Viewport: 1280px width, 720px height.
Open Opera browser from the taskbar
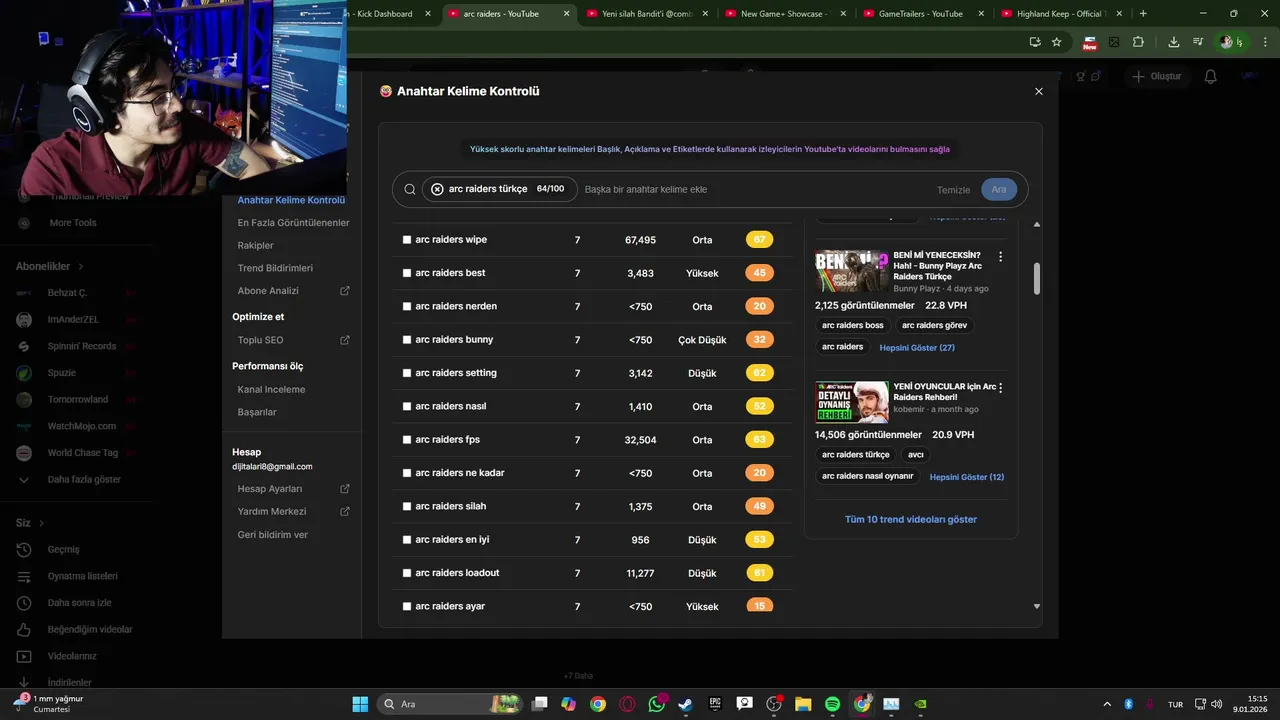pos(627,704)
